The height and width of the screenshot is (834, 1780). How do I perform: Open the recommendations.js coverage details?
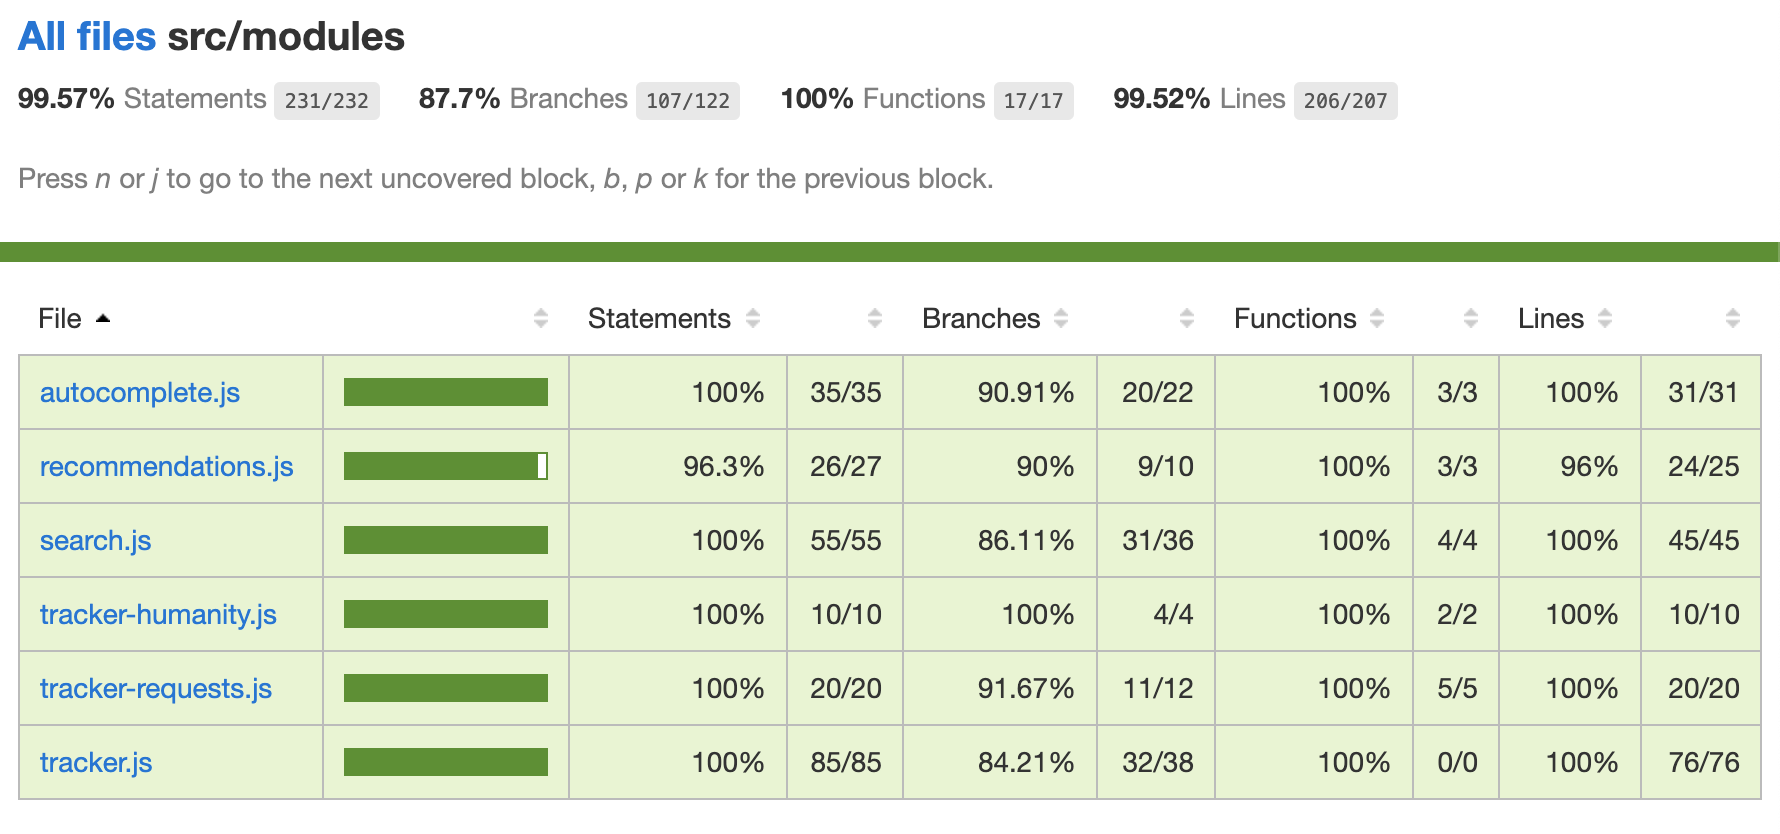click(x=167, y=466)
